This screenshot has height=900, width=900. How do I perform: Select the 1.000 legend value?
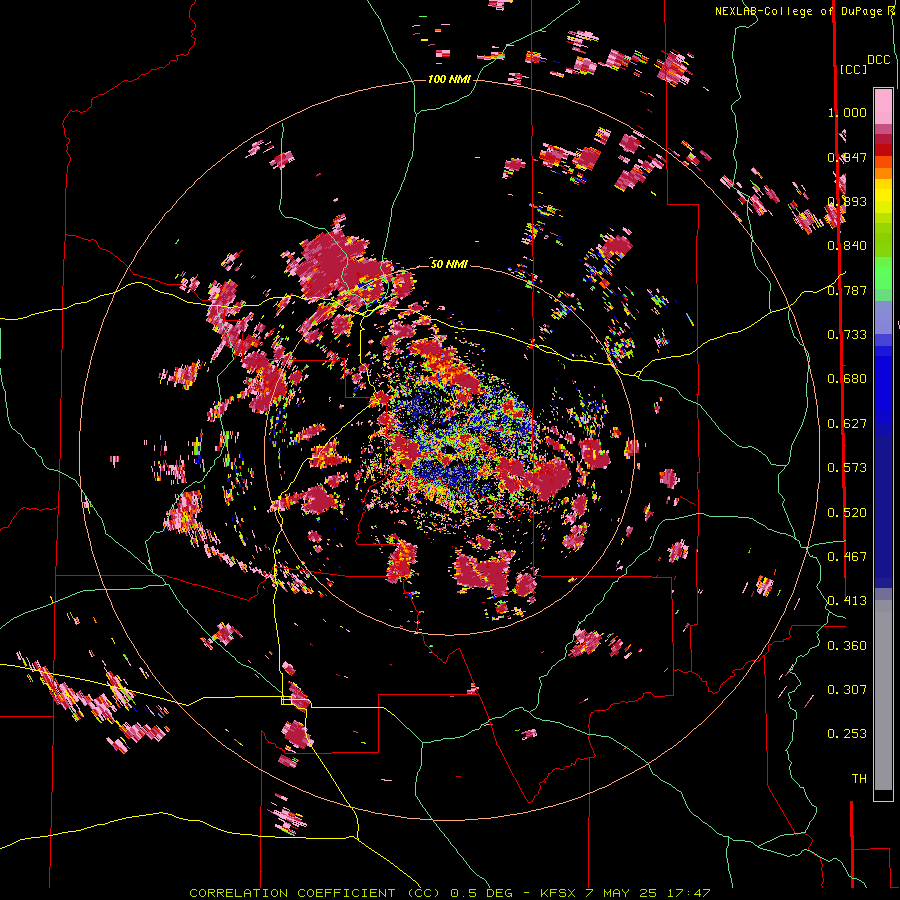pyautogui.click(x=847, y=112)
